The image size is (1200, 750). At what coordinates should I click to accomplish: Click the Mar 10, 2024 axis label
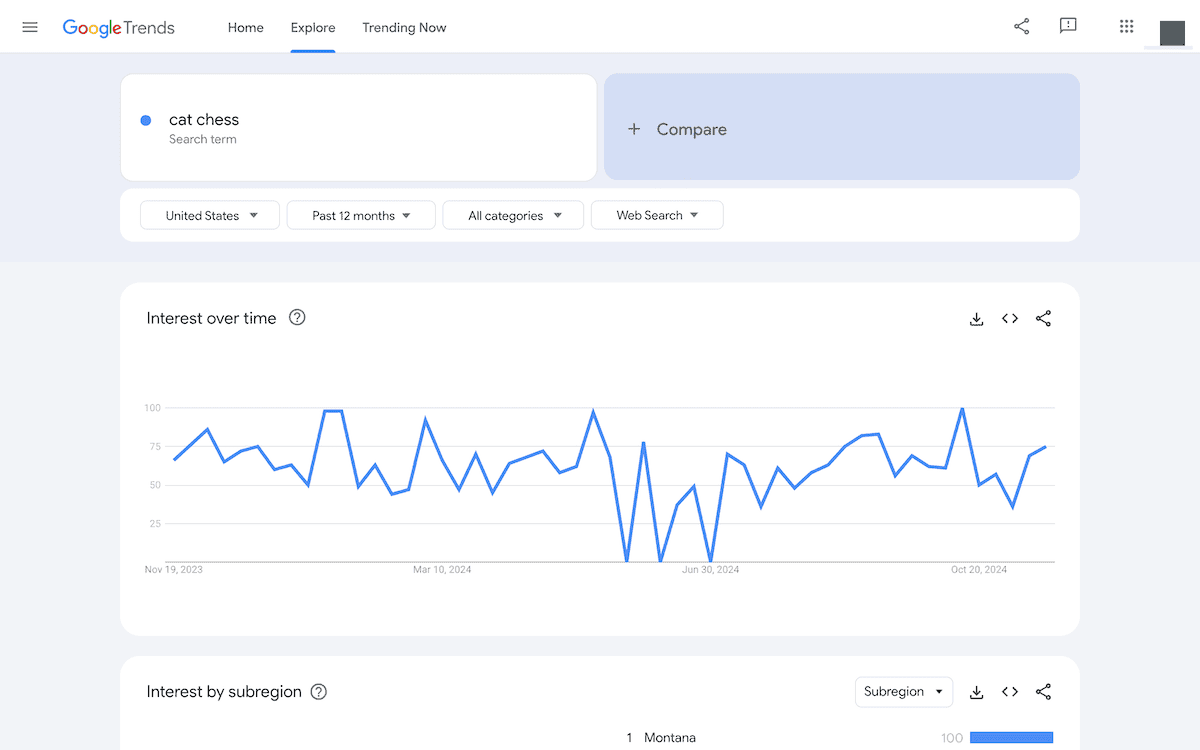(442, 570)
